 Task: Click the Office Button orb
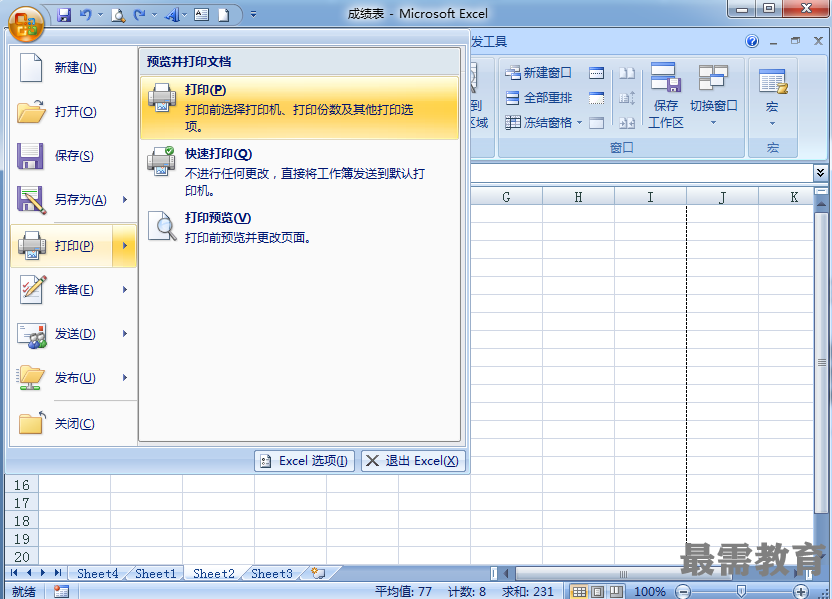pos(25,24)
